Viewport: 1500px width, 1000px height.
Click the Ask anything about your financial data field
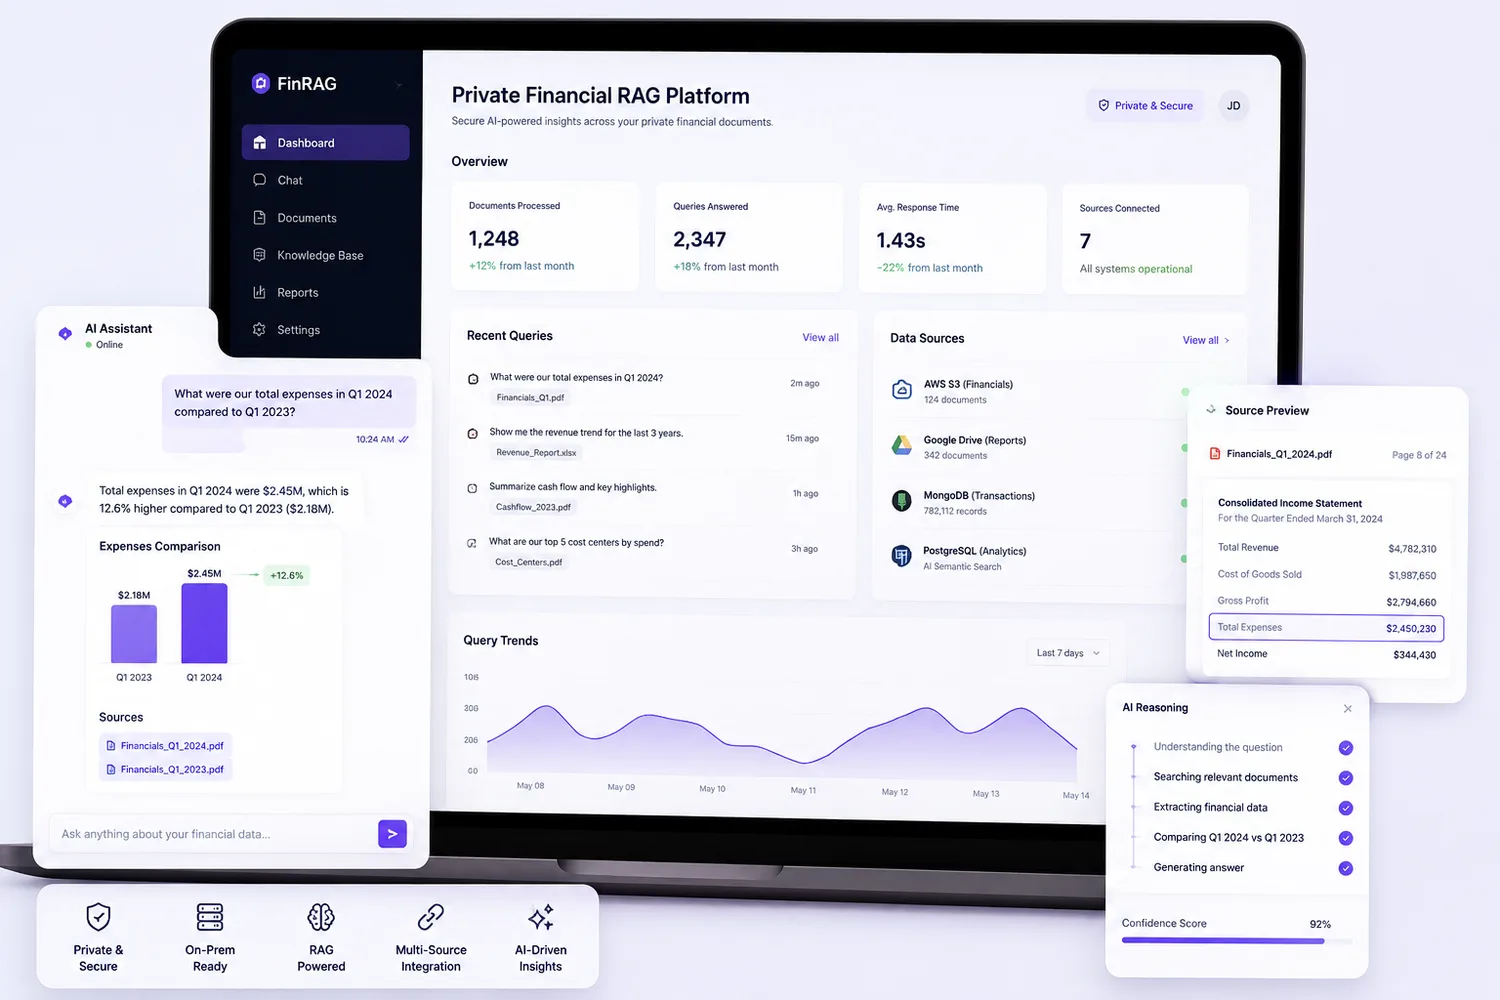click(x=213, y=834)
